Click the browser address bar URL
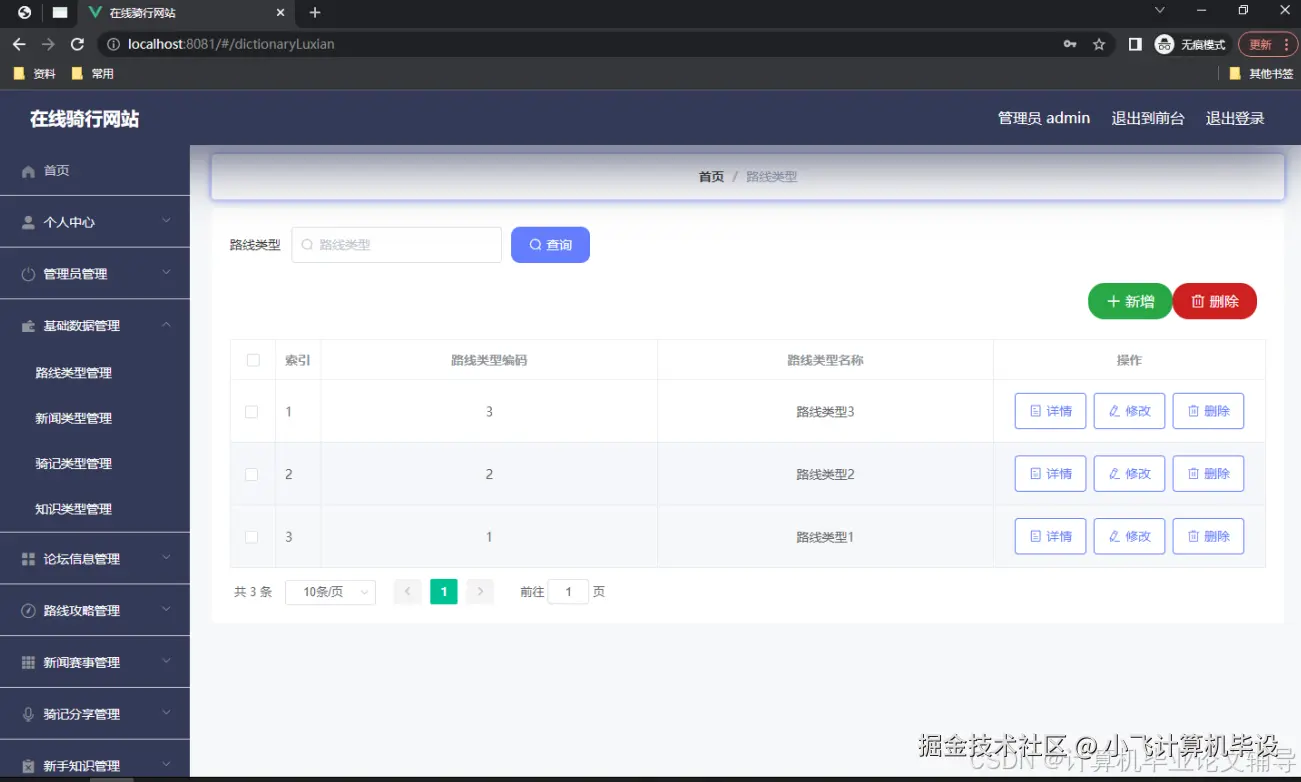 pos(231,44)
